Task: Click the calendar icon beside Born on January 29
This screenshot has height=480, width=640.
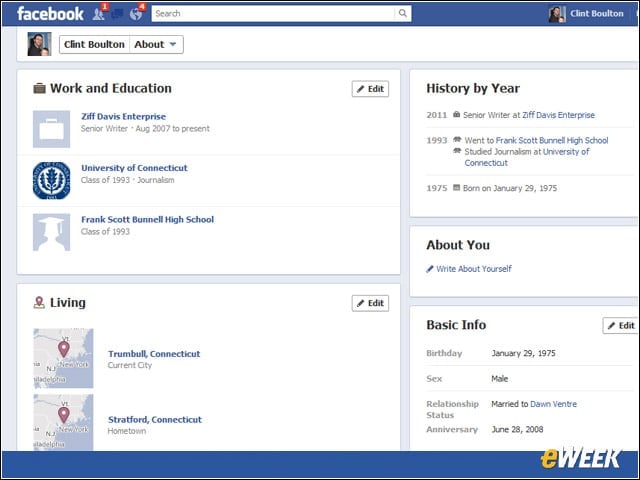Action: [x=456, y=188]
